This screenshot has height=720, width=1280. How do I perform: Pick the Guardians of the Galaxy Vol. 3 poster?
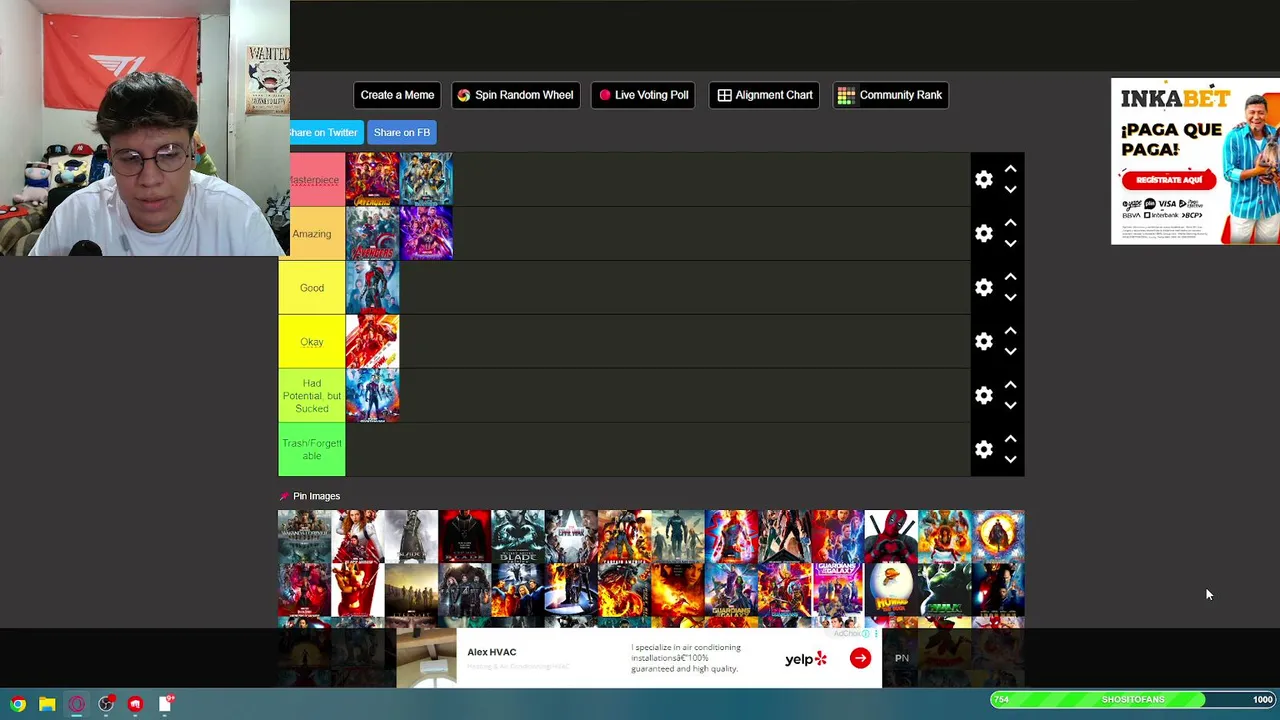tap(838, 590)
